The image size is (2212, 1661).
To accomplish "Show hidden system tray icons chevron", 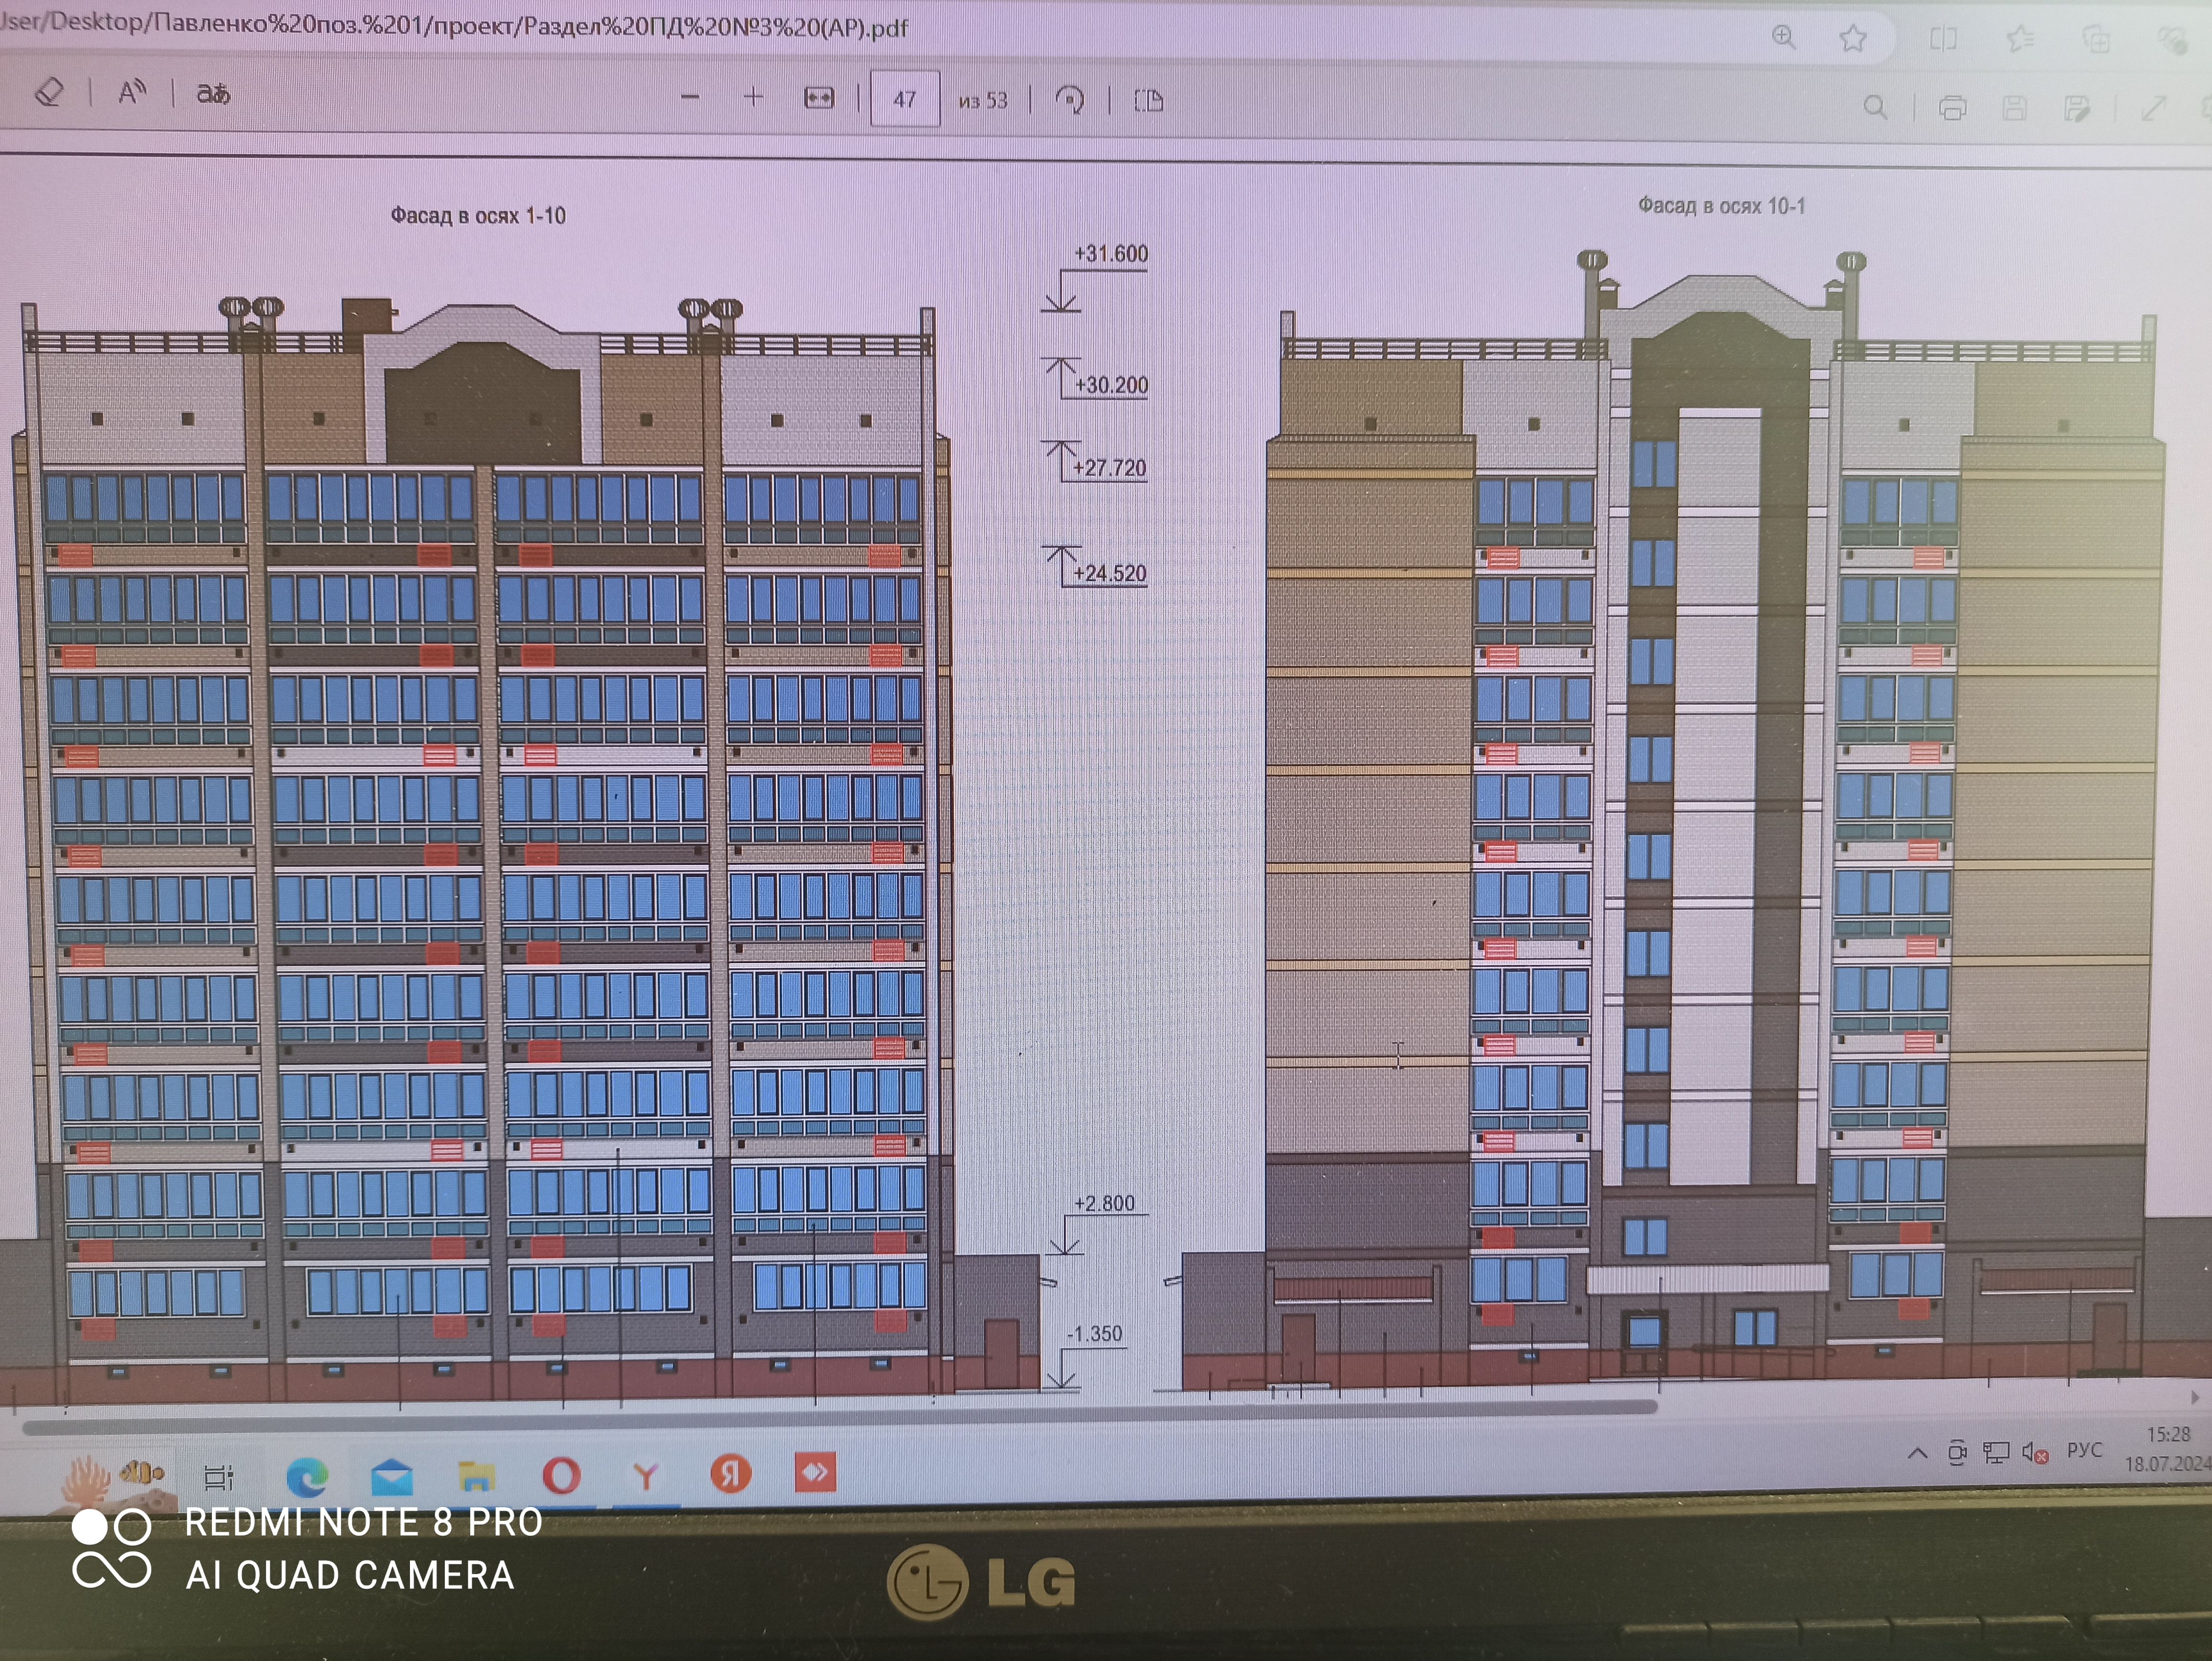I will click(x=1917, y=1453).
